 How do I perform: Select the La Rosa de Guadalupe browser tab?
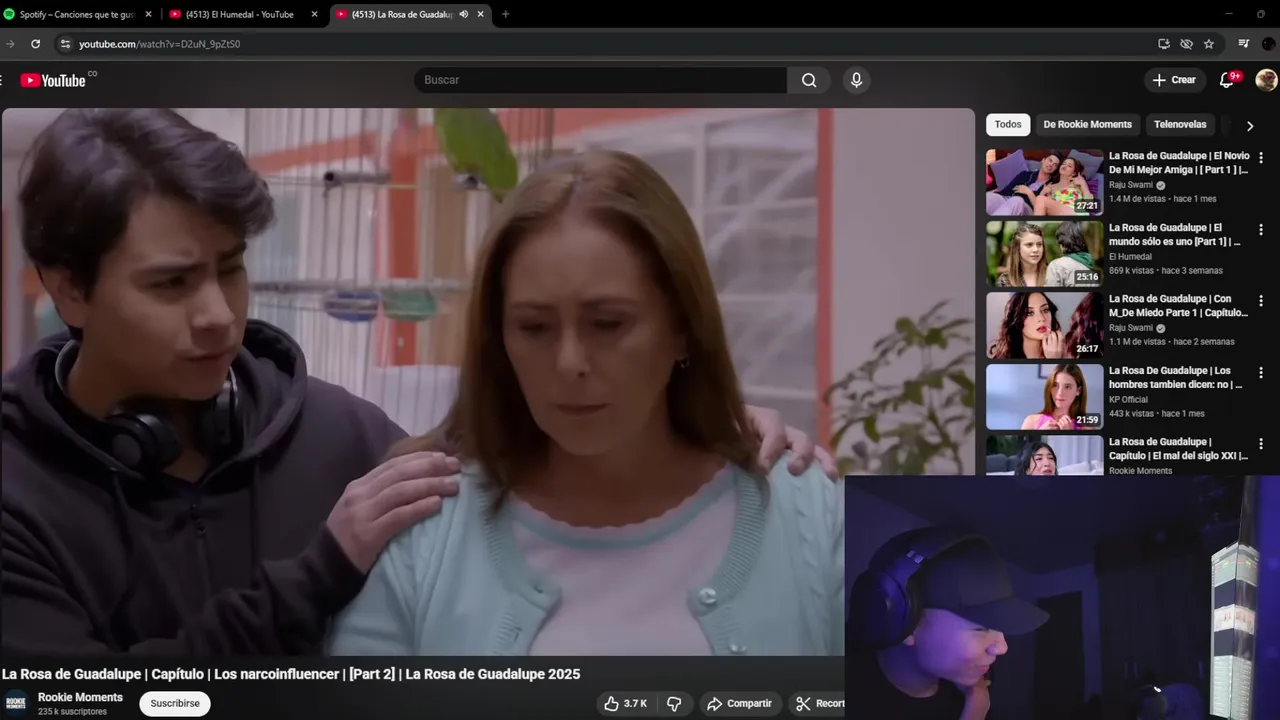[410, 14]
